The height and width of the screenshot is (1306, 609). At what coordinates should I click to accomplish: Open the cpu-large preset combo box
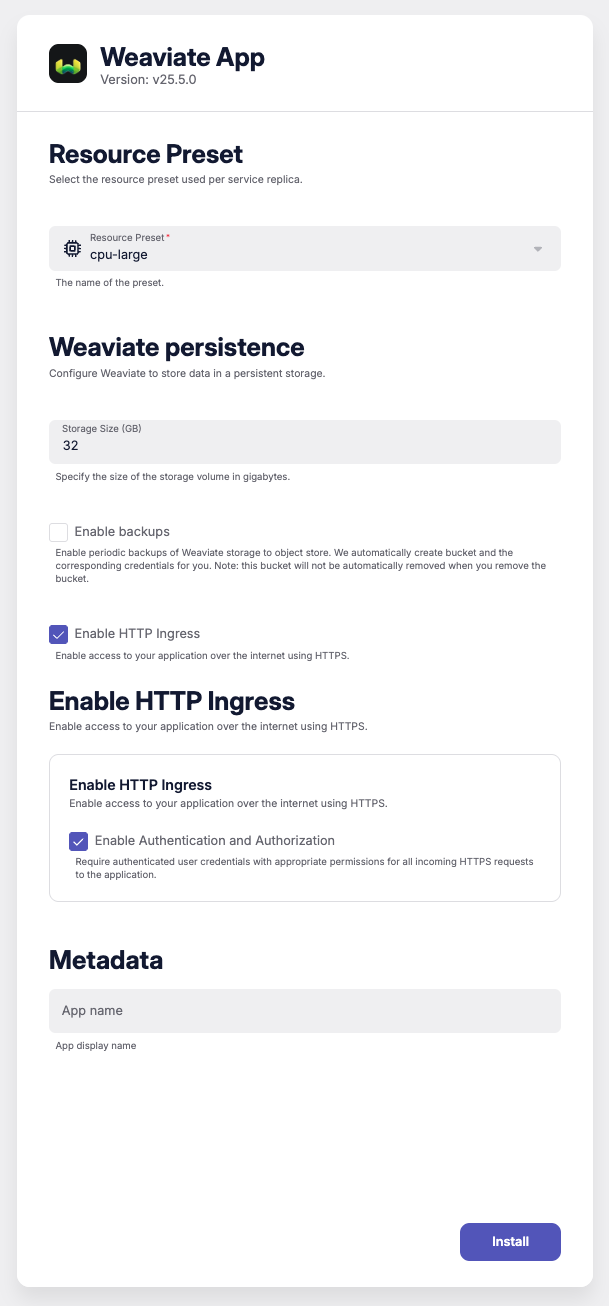[x=300, y=249]
